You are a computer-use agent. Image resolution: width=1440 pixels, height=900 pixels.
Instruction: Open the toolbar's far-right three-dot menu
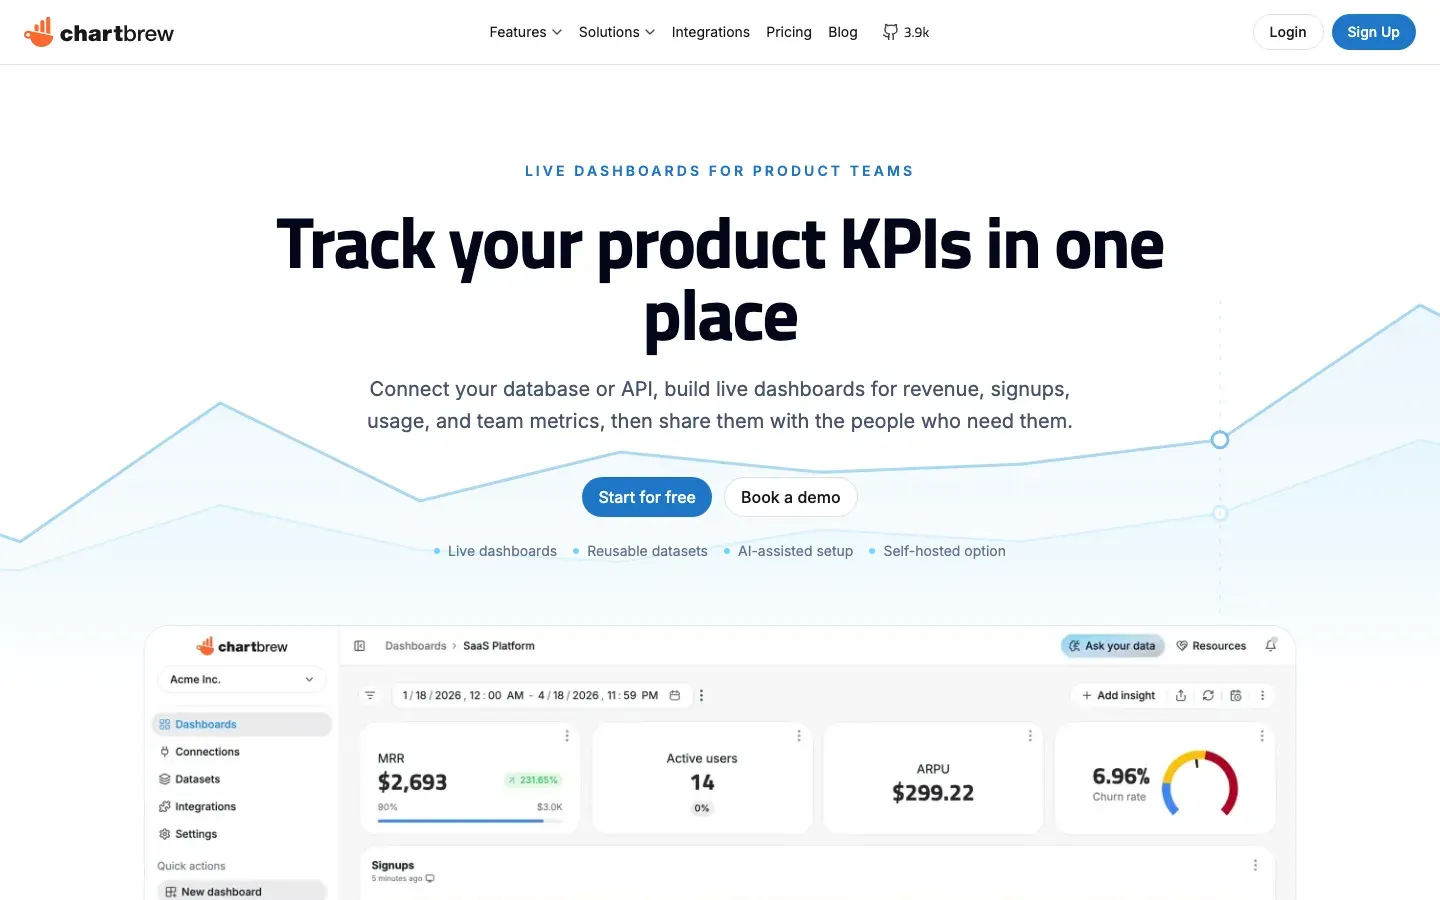pyautogui.click(x=1262, y=695)
